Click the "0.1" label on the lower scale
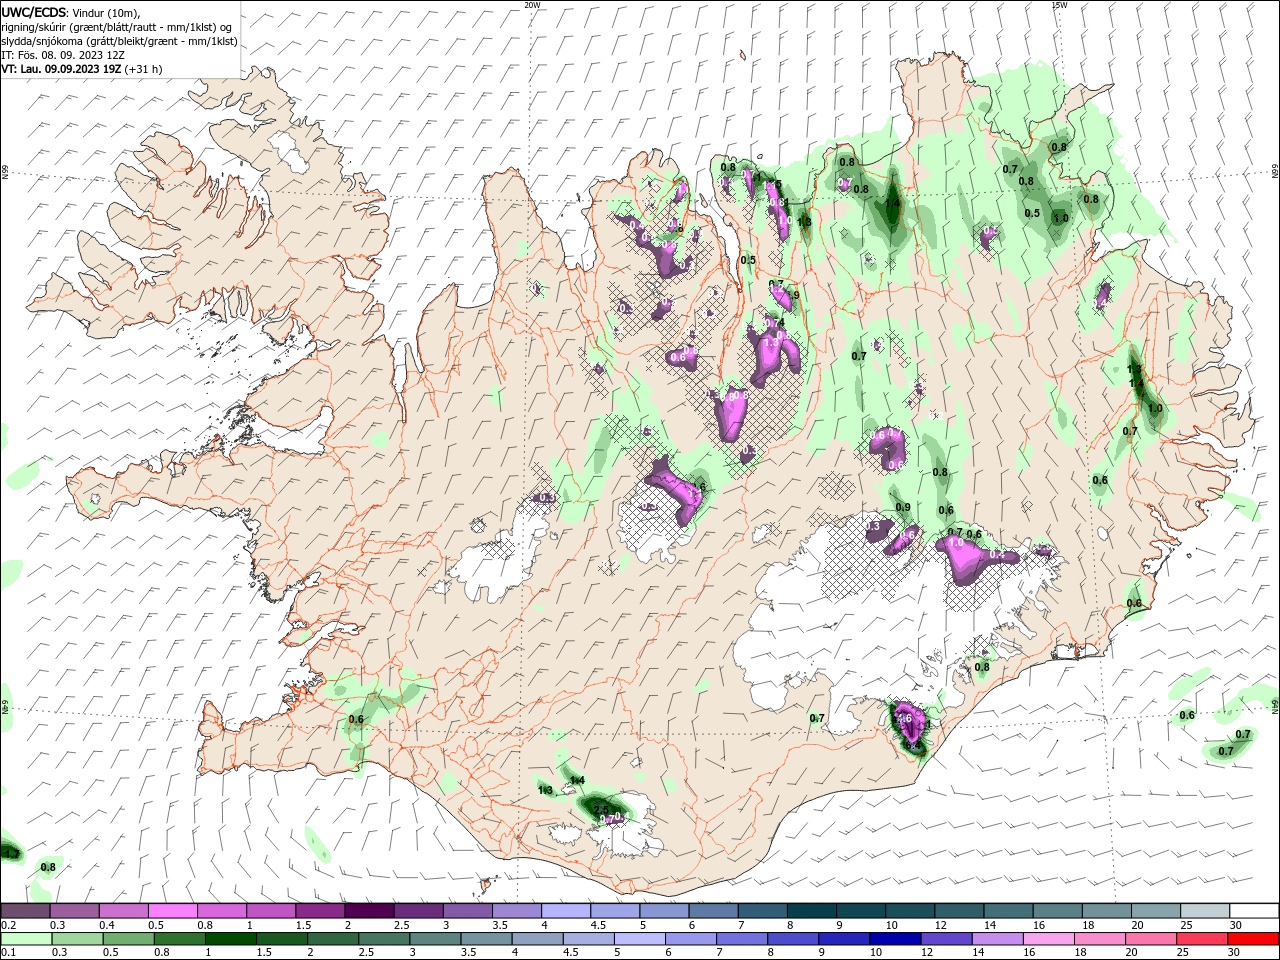The image size is (1280, 960). coord(8,953)
